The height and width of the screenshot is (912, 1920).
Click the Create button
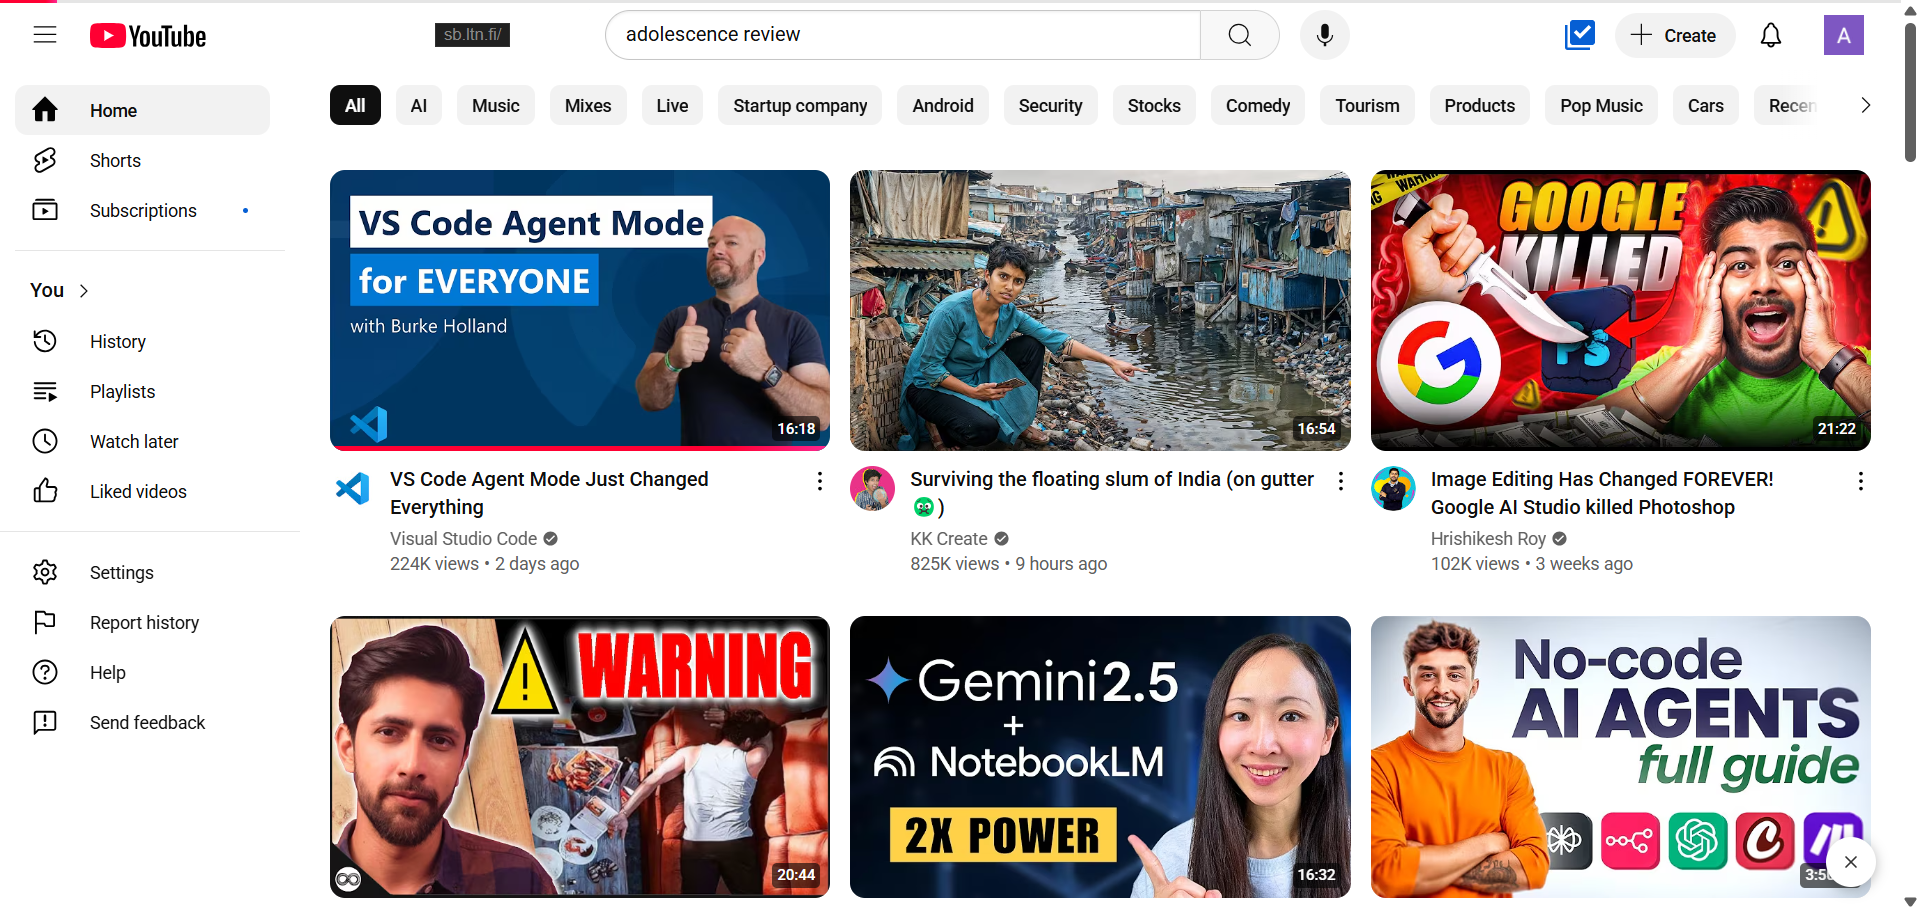pos(1675,35)
